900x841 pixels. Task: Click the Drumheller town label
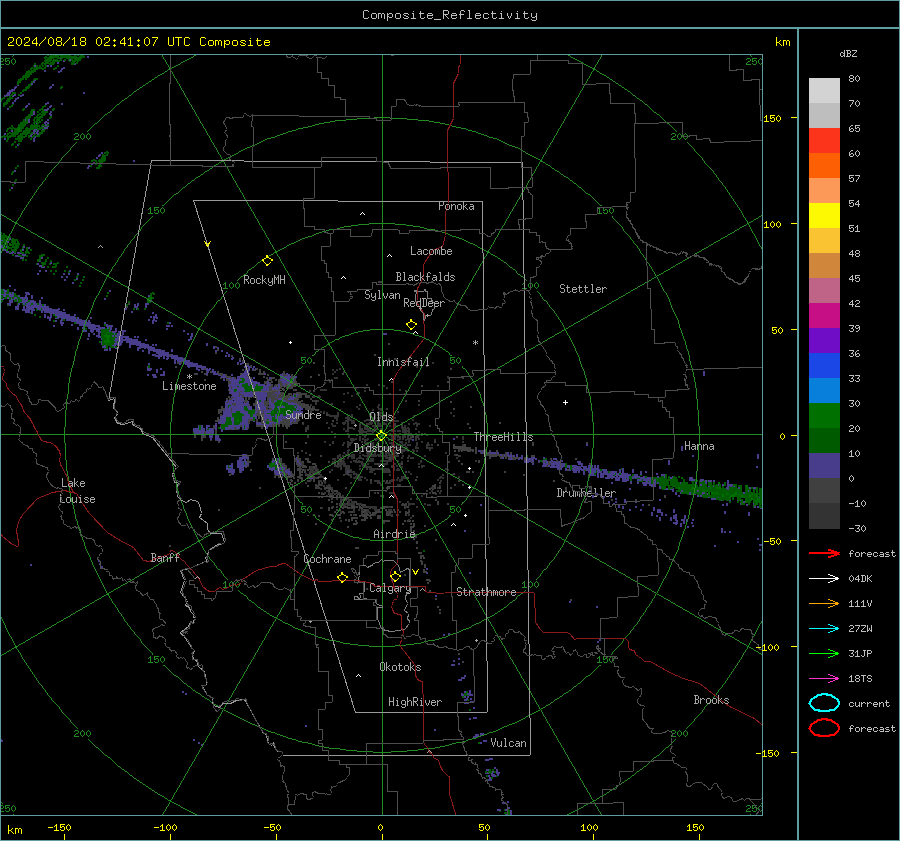point(586,493)
